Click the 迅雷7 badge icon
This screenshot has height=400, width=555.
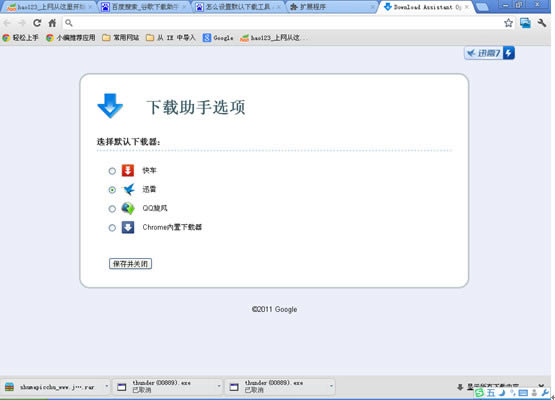(x=489, y=53)
